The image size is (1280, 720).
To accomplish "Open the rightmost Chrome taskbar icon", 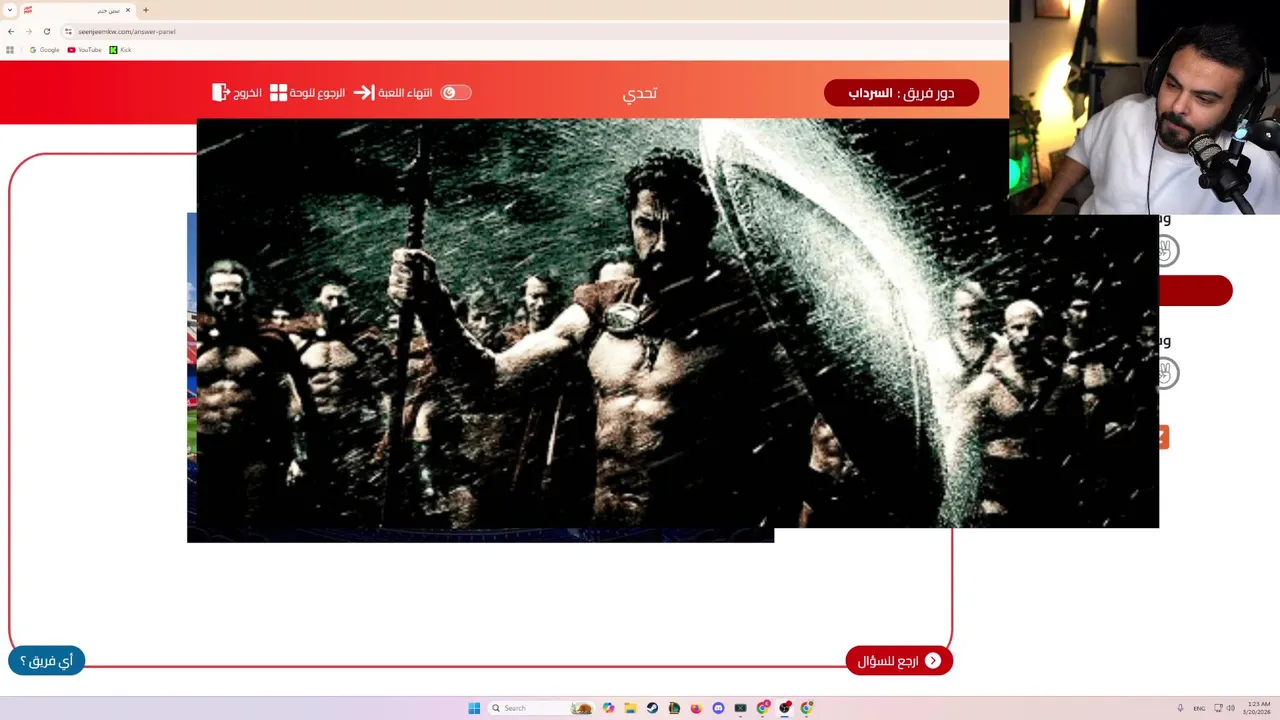I will (807, 708).
